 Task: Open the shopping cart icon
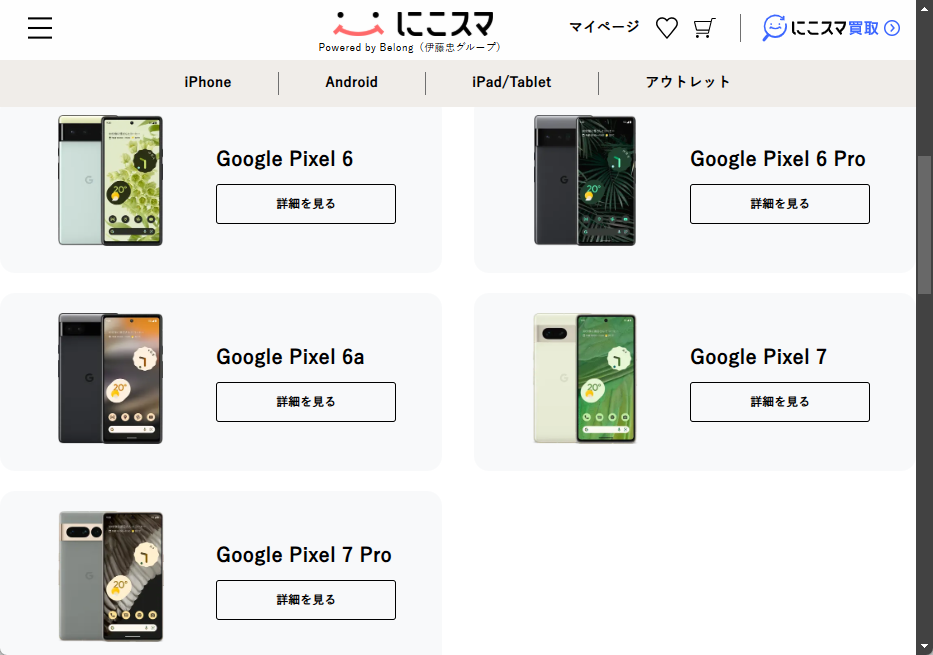[x=704, y=28]
